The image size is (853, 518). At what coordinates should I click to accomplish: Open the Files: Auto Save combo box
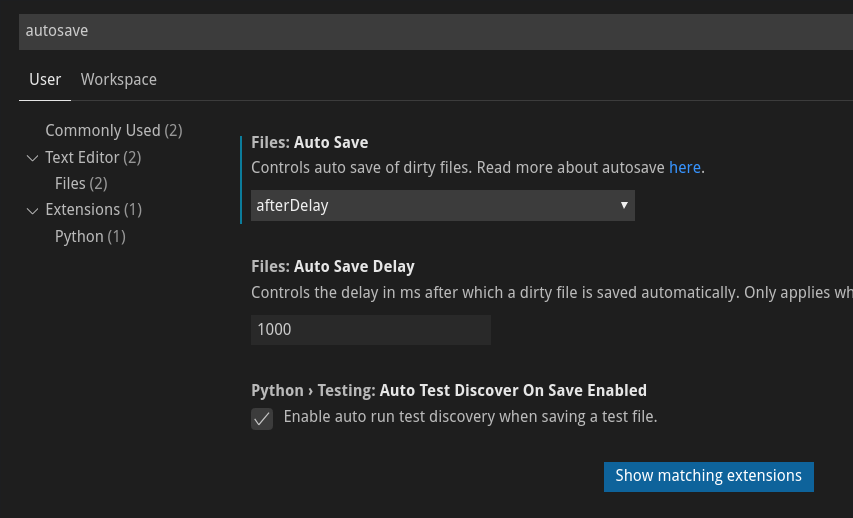[442, 205]
